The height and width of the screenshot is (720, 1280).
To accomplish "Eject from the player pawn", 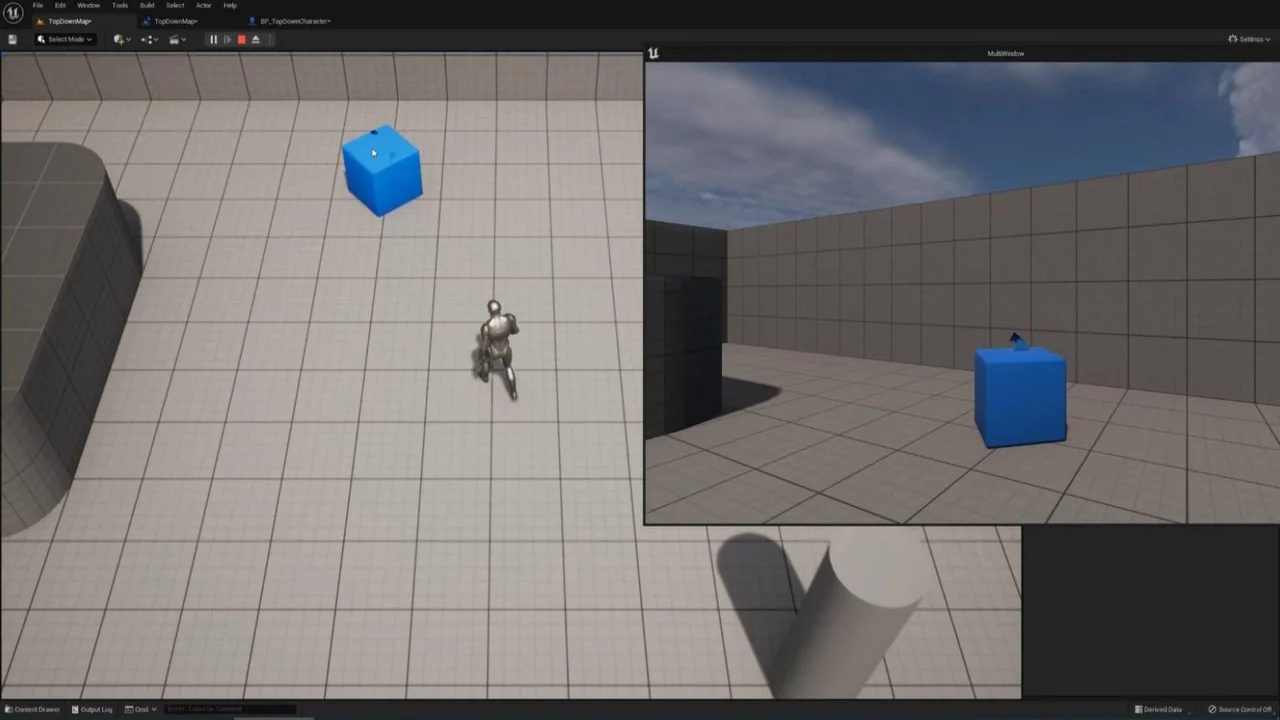I will (x=255, y=39).
